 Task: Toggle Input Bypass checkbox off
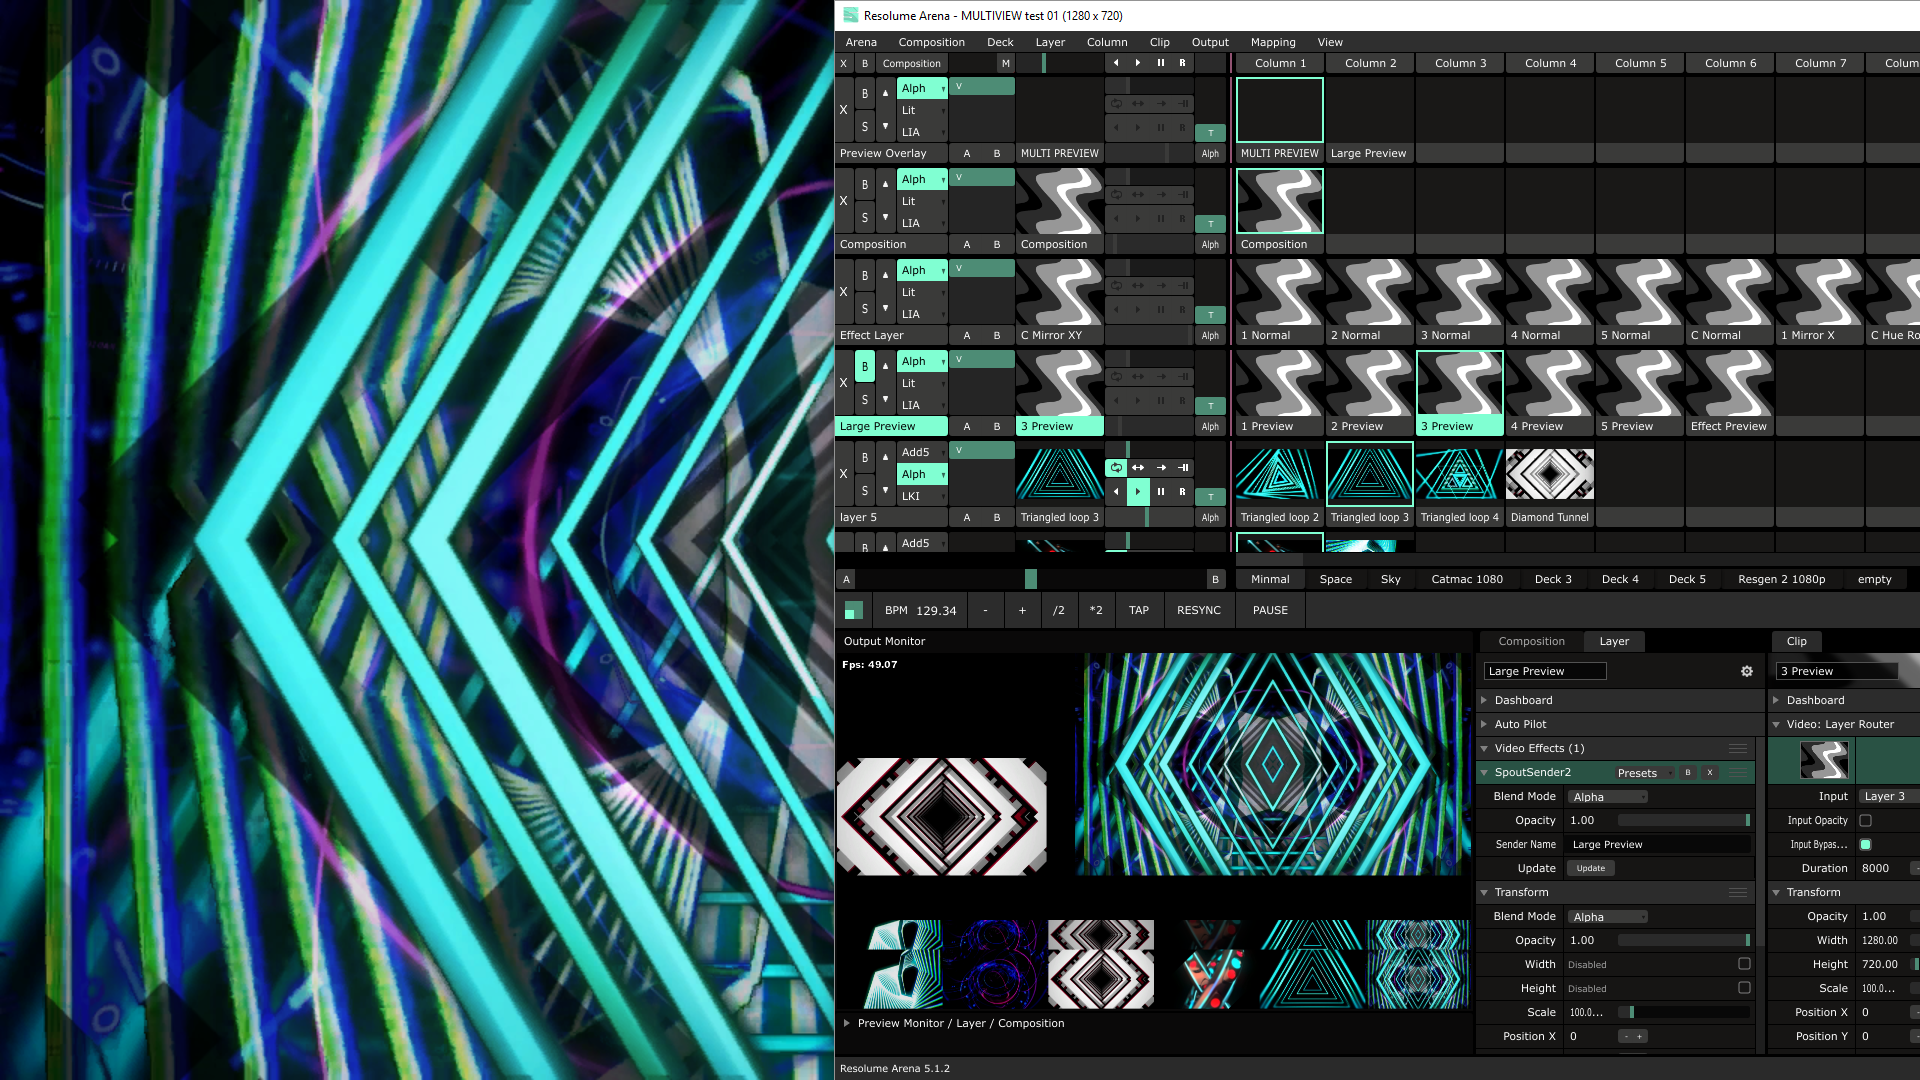(1865, 844)
